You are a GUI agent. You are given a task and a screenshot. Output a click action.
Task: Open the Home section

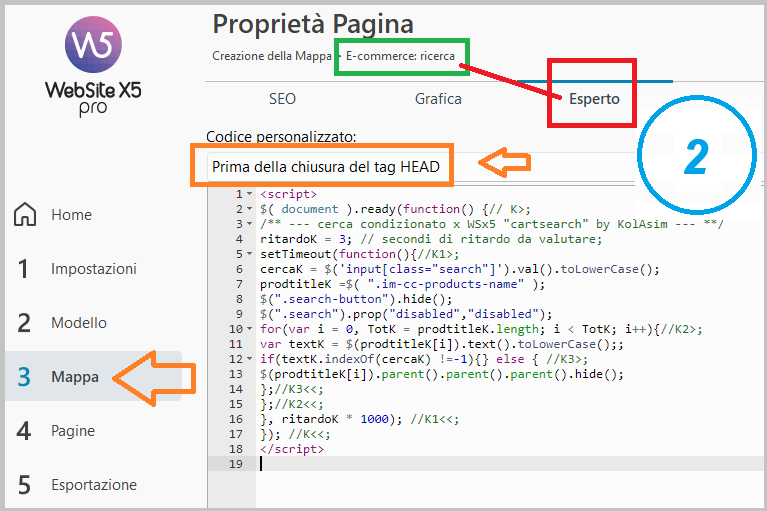point(71,215)
